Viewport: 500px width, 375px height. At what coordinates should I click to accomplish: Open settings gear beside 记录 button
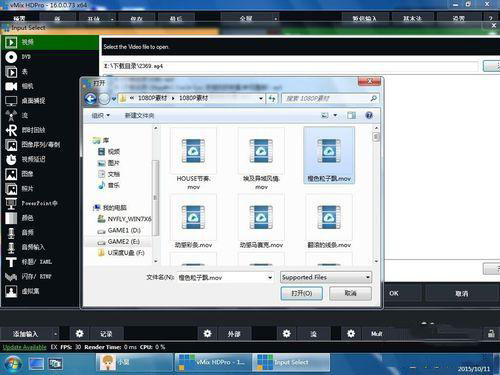click(79, 334)
